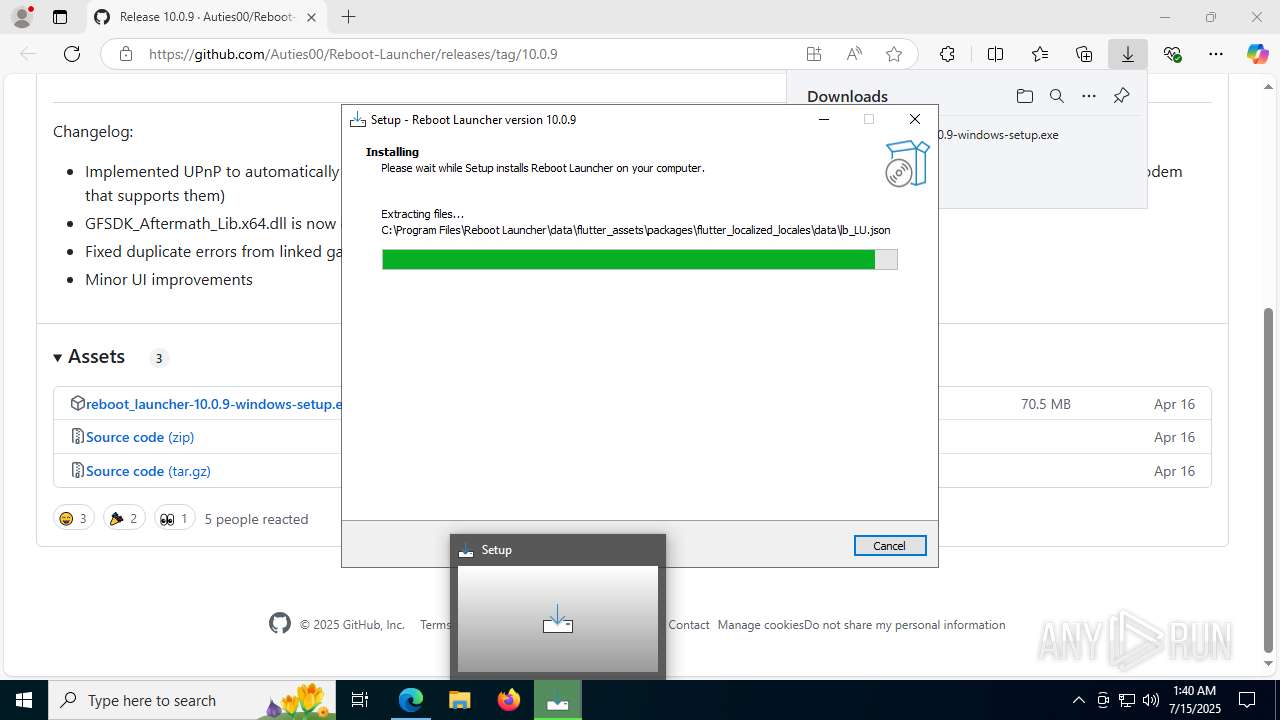This screenshot has height=720, width=1280.
Task: Open Task View on the taskbar
Action: [x=361, y=700]
